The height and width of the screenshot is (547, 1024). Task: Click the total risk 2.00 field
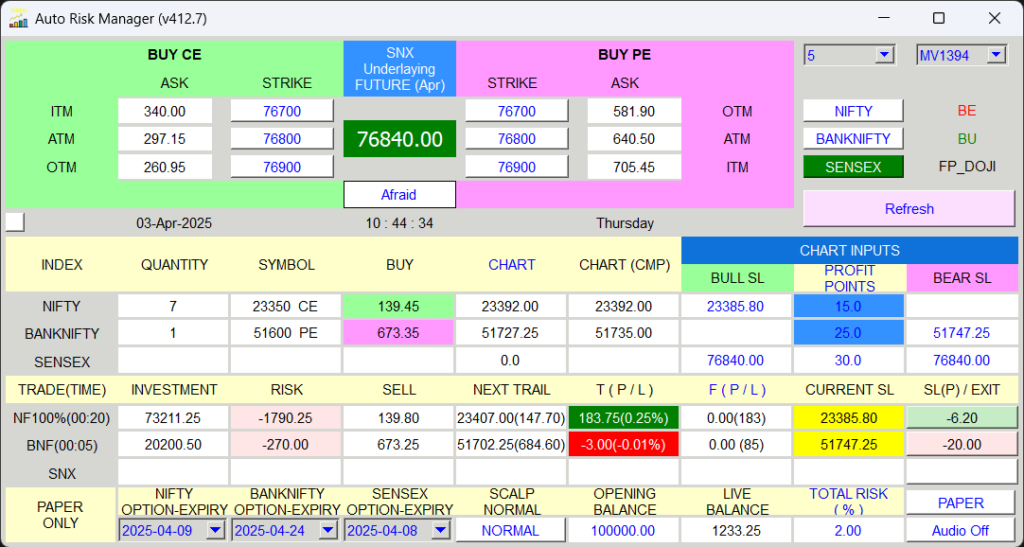coord(849,531)
